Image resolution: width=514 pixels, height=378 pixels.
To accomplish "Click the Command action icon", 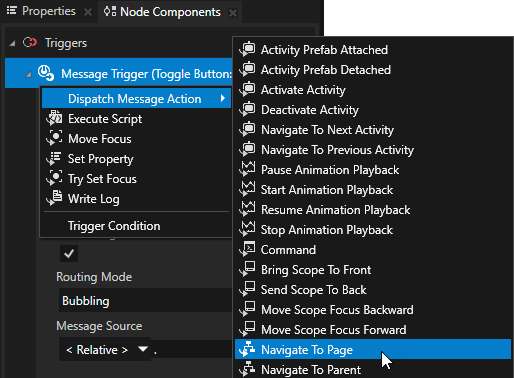I will click(x=247, y=249).
